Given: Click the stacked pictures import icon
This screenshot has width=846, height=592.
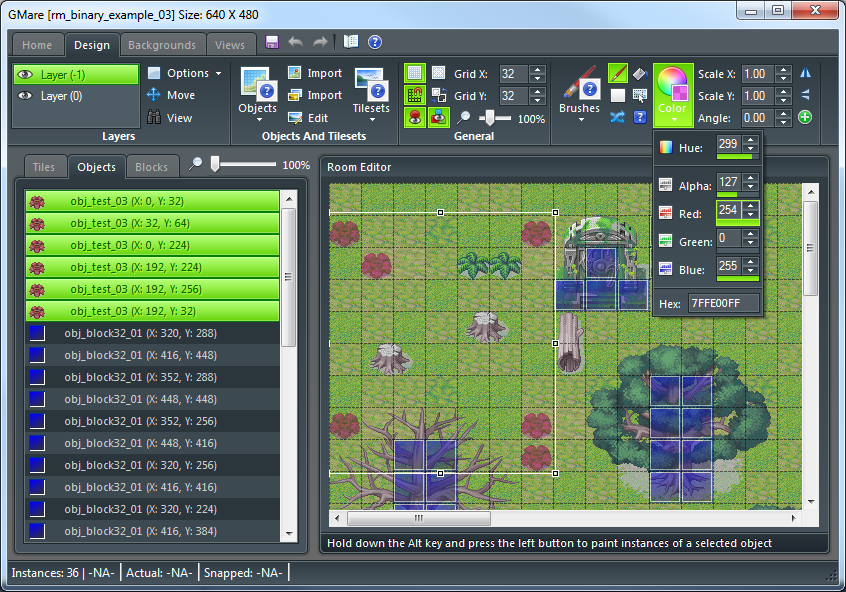Looking at the screenshot, I should pyautogui.click(x=295, y=96).
